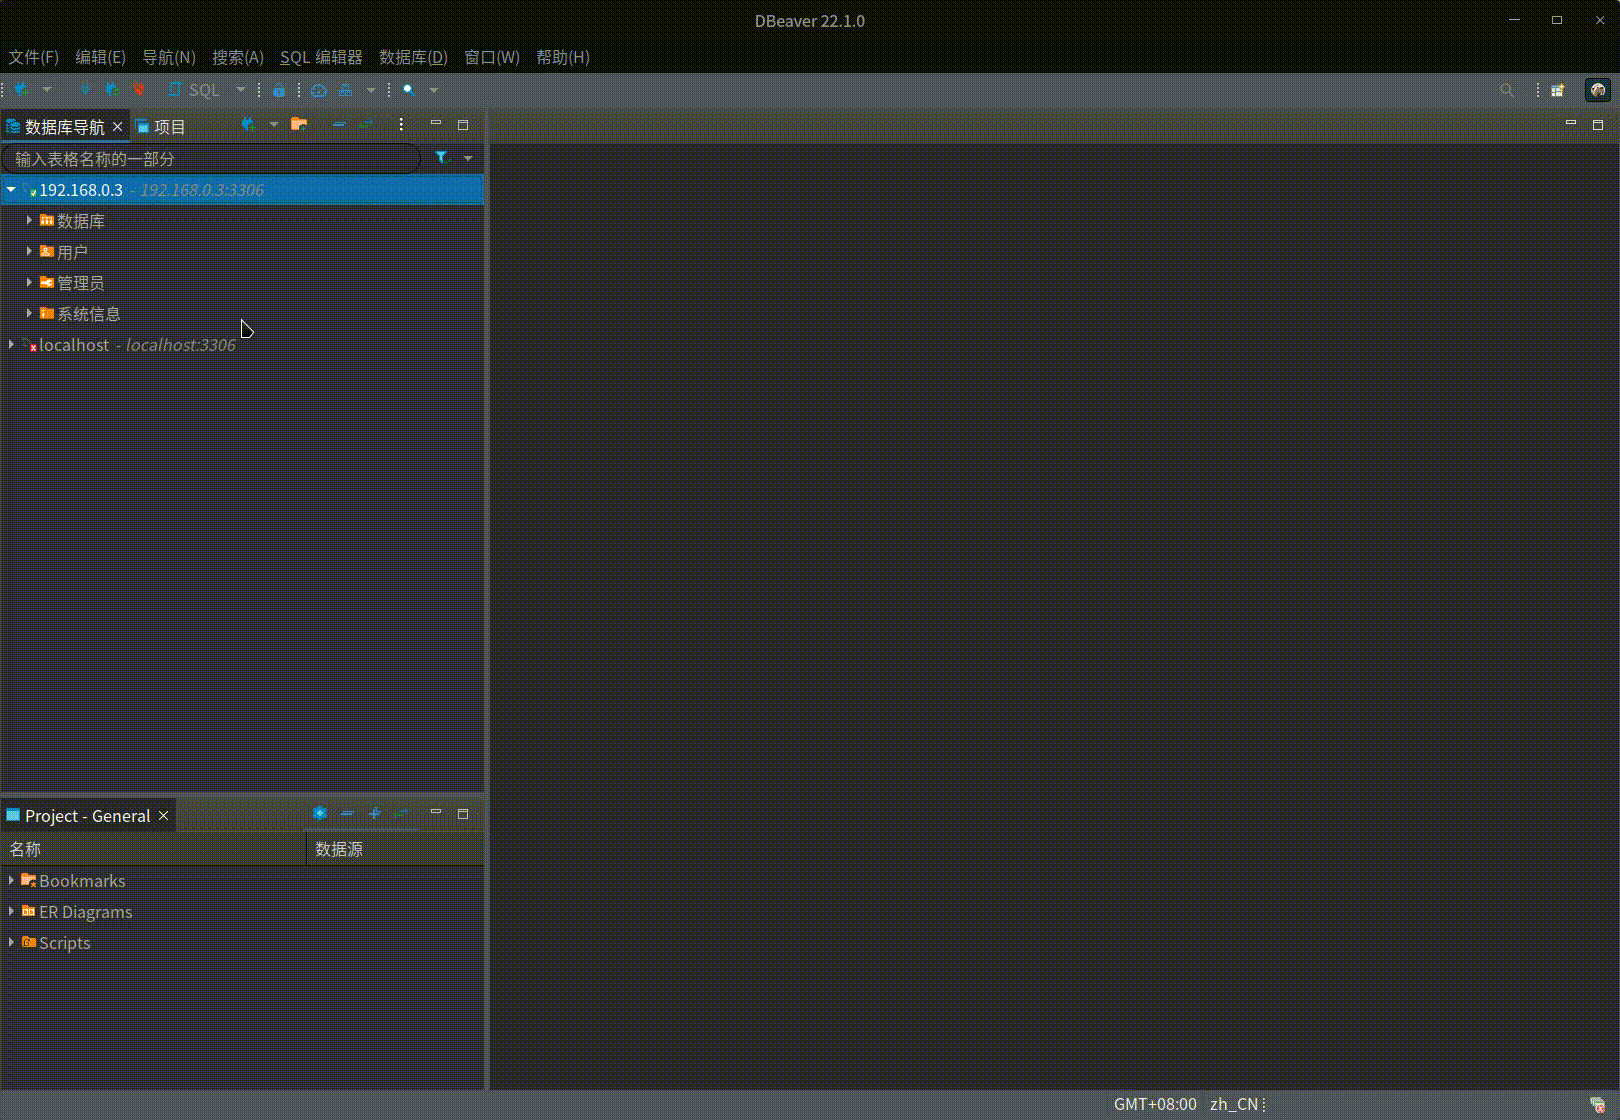
Task: Select the ER Diagrams folder row
Action: [242, 912]
